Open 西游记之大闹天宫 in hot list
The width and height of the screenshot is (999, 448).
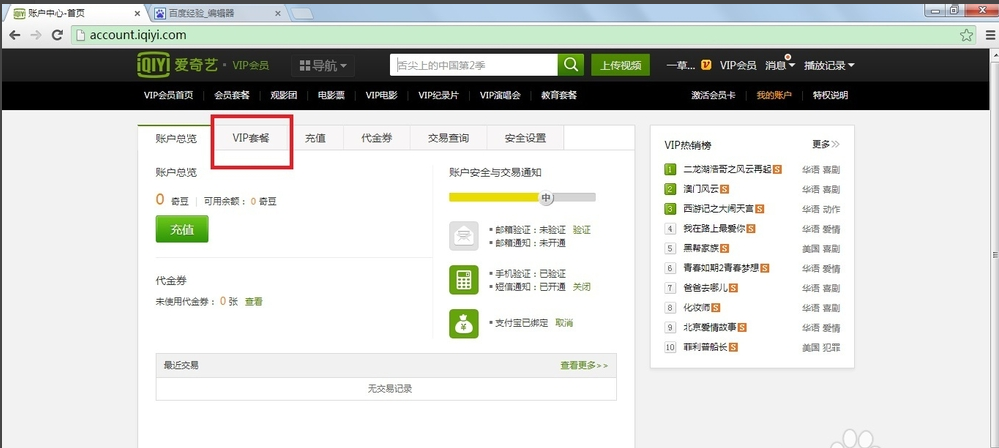pos(719,209)
